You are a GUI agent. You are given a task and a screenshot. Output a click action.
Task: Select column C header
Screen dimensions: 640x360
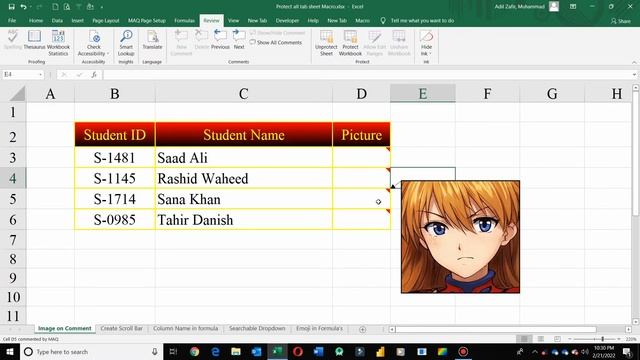pyautogui.click(x=244, y=93)
